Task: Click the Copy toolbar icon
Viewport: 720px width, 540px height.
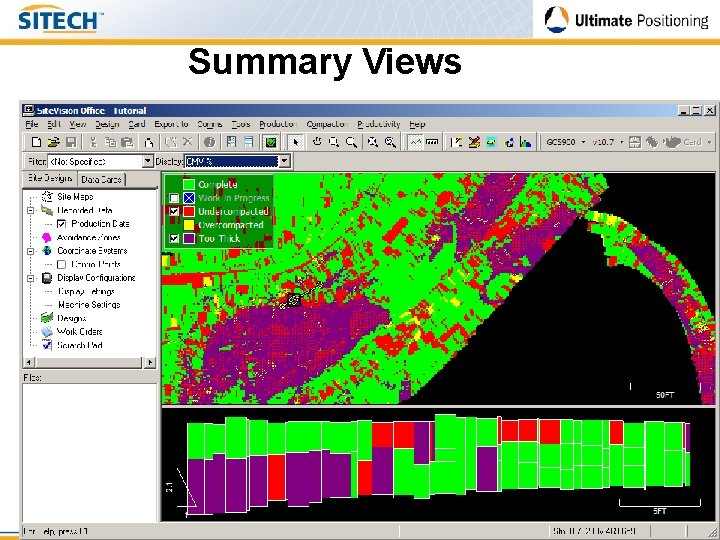Action: pyautogui.click(x=110, y=142)
